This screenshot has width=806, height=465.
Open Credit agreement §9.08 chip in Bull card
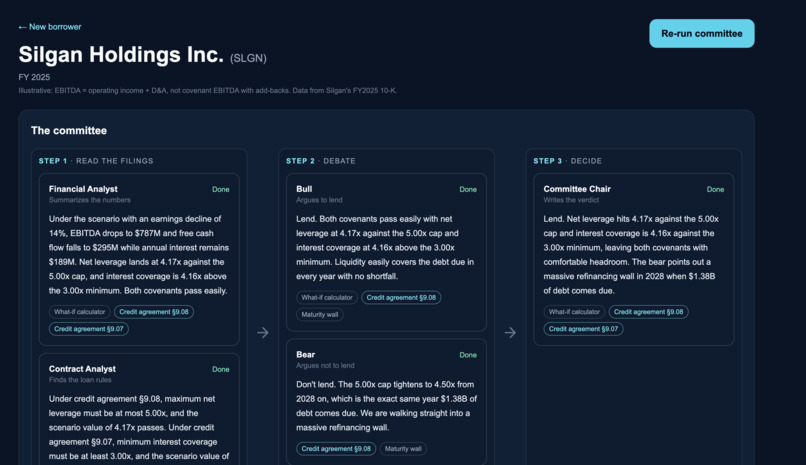[x=401, y=297]
